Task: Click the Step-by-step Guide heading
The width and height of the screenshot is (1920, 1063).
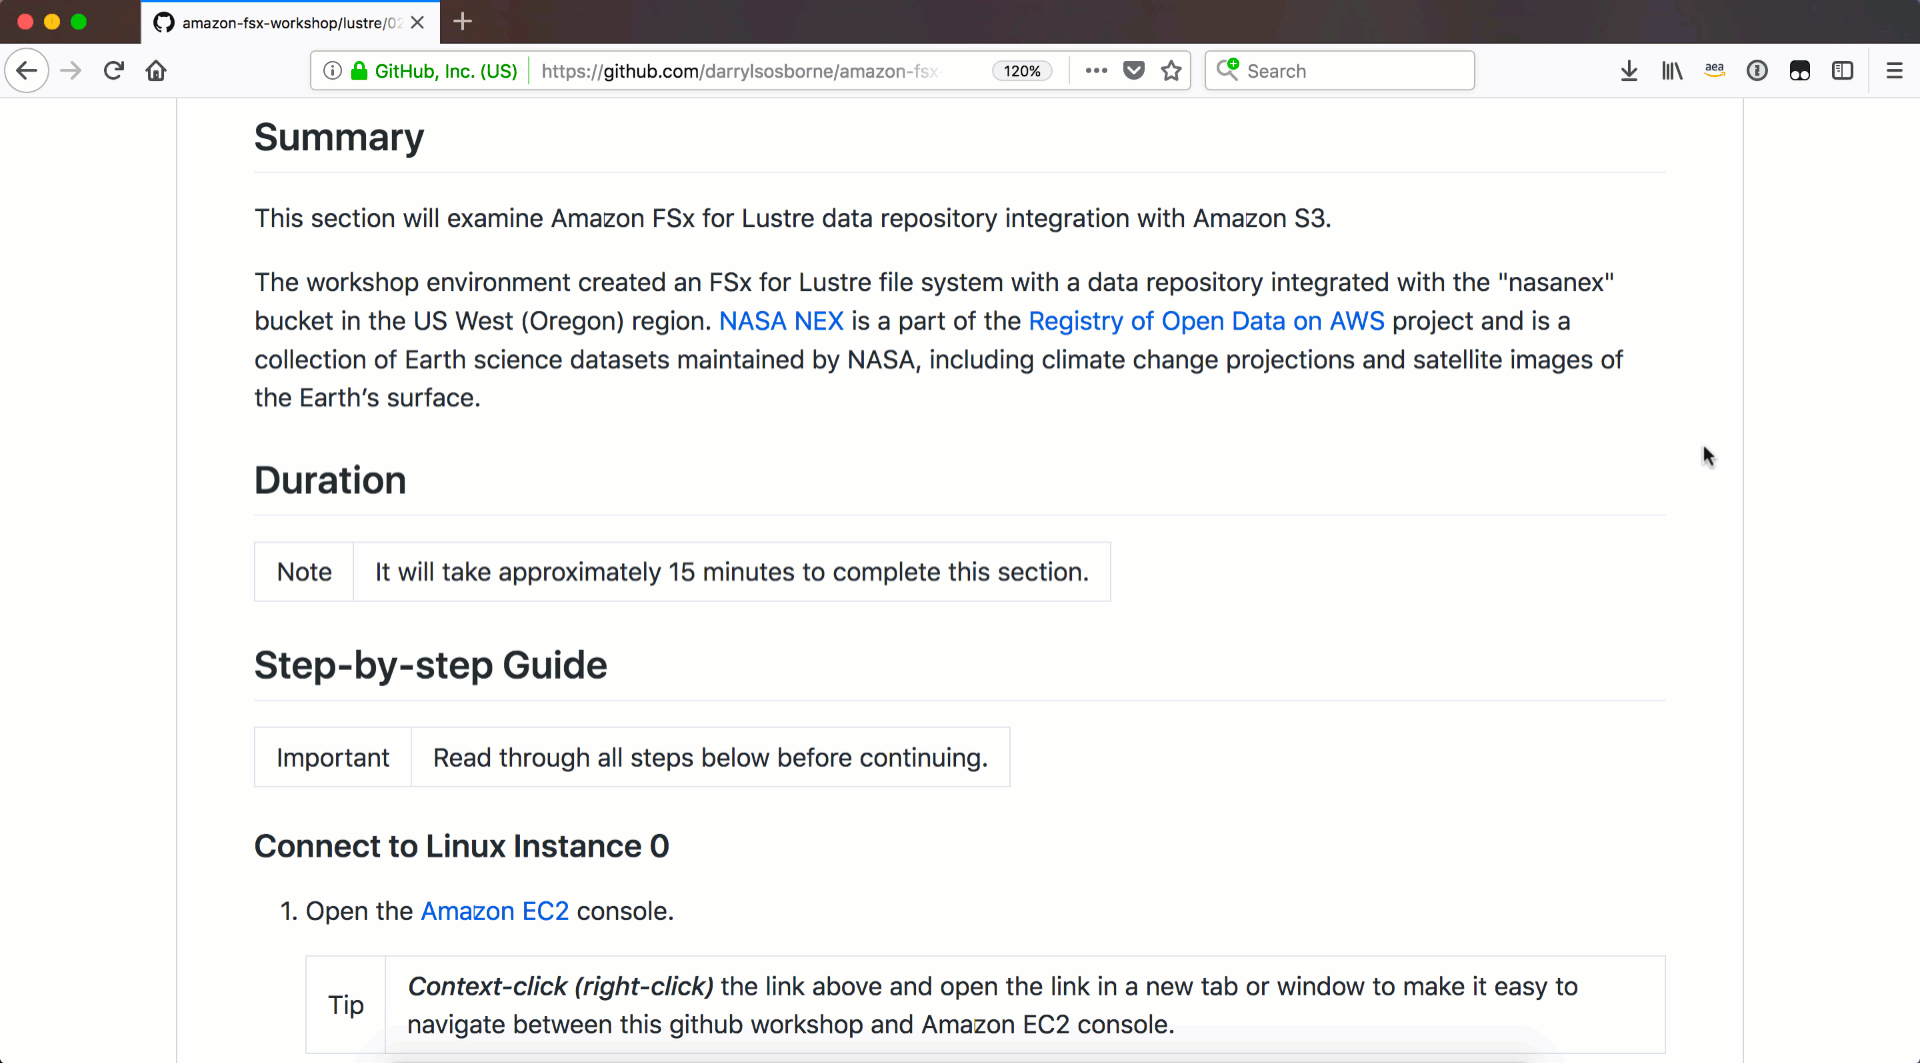Action: pyautogui.click(x=430, y=665)
